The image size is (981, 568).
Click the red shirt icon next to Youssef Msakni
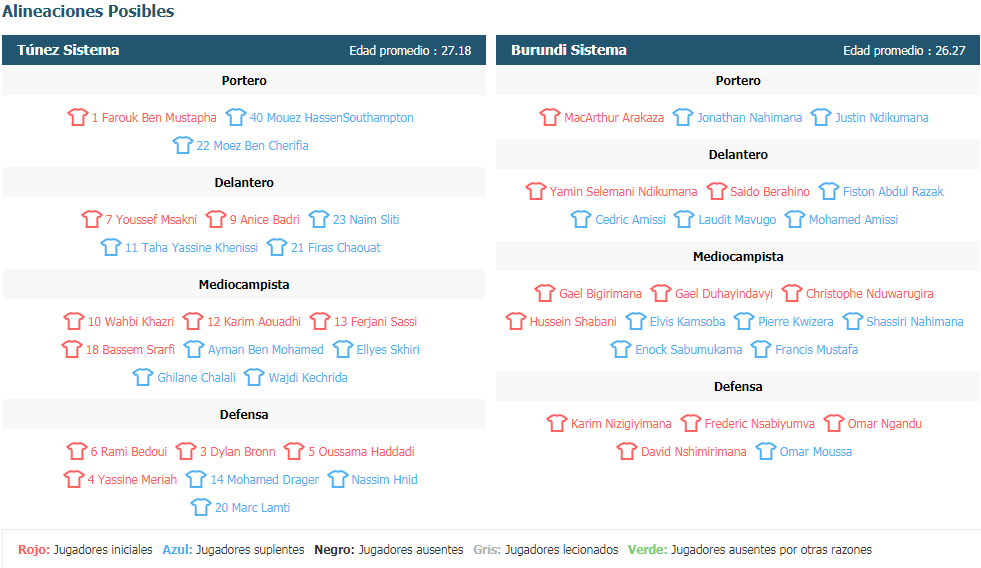[x=91, y=219]
